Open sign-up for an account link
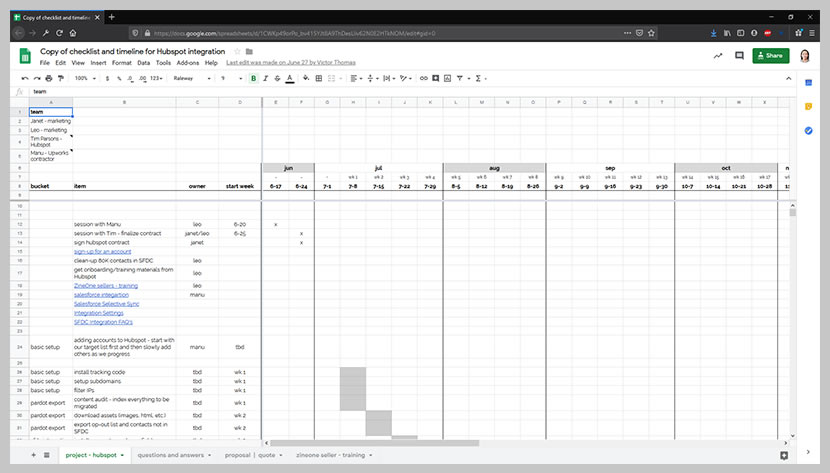 point(102,252)
